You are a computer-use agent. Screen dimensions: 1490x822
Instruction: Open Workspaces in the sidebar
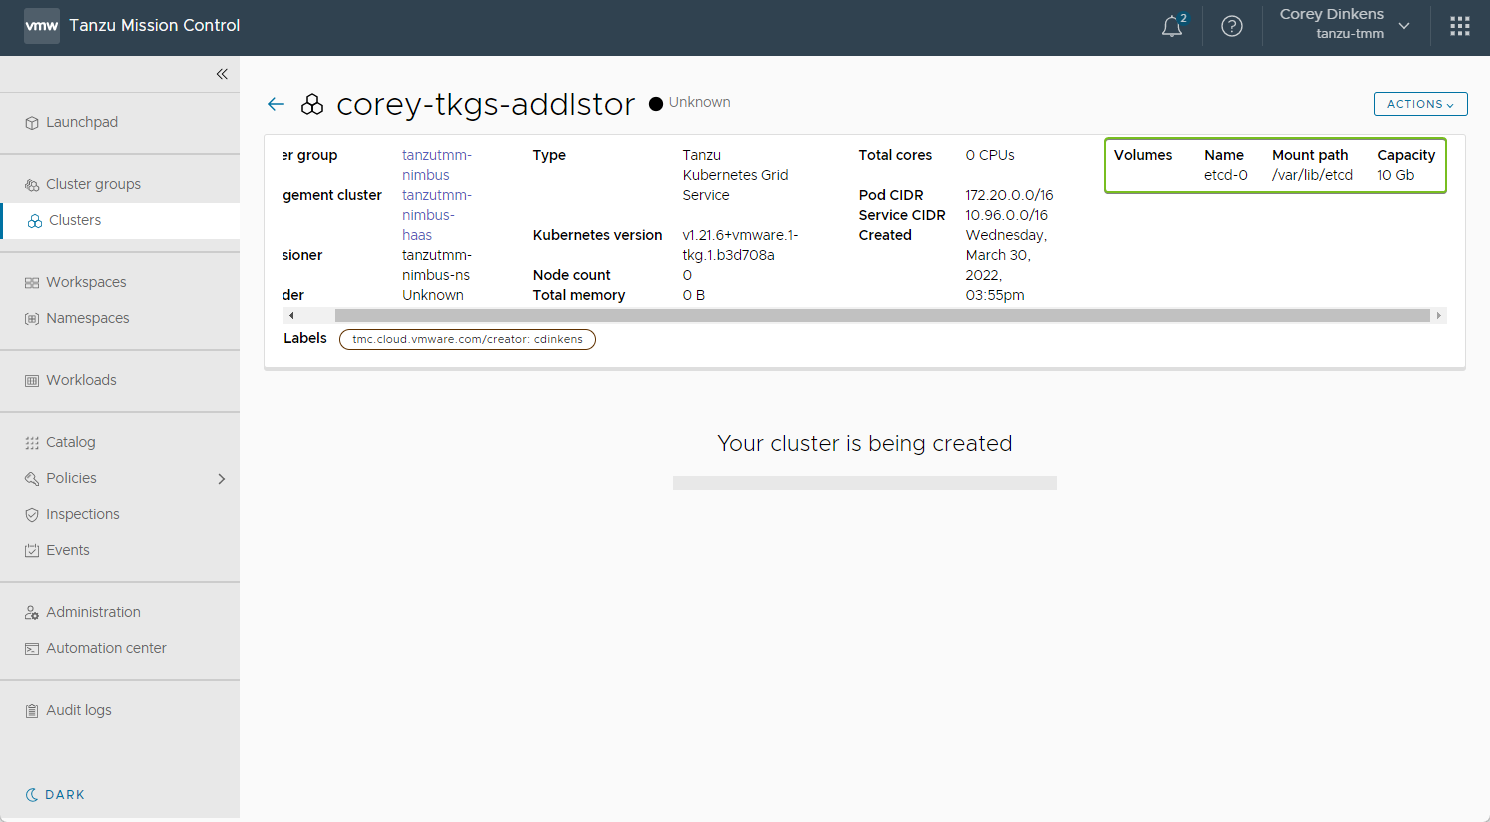click(86, 282)
